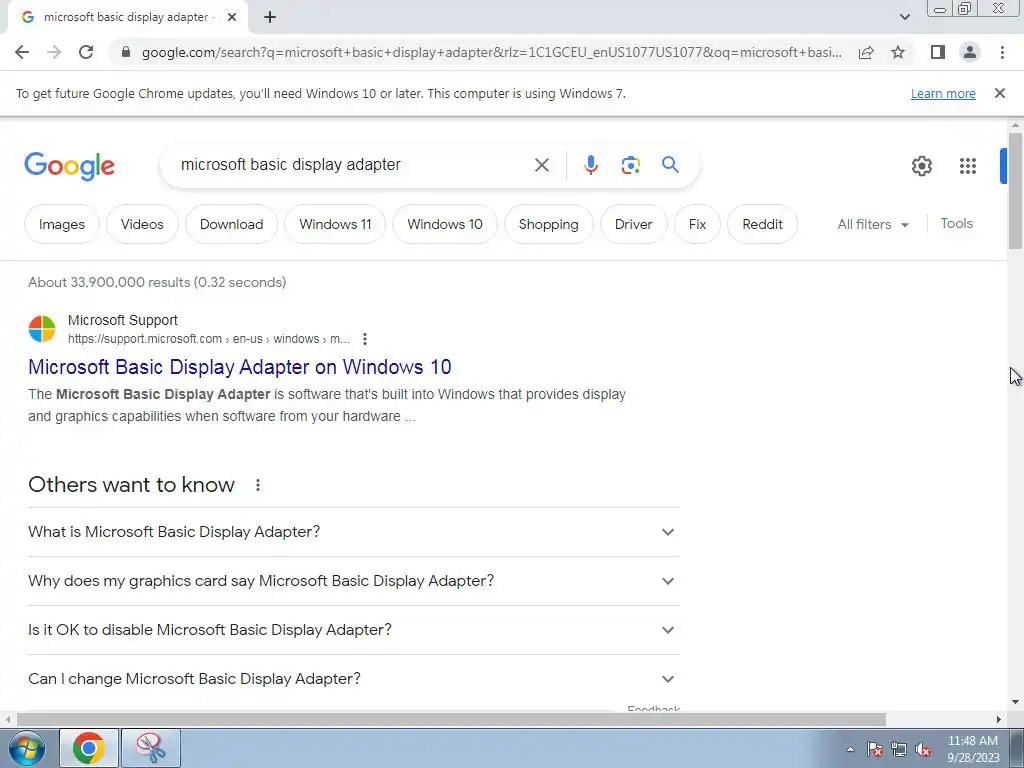Click the network tray icon
Viewport: 1024px width, 768px height.
tap(899, 749)
